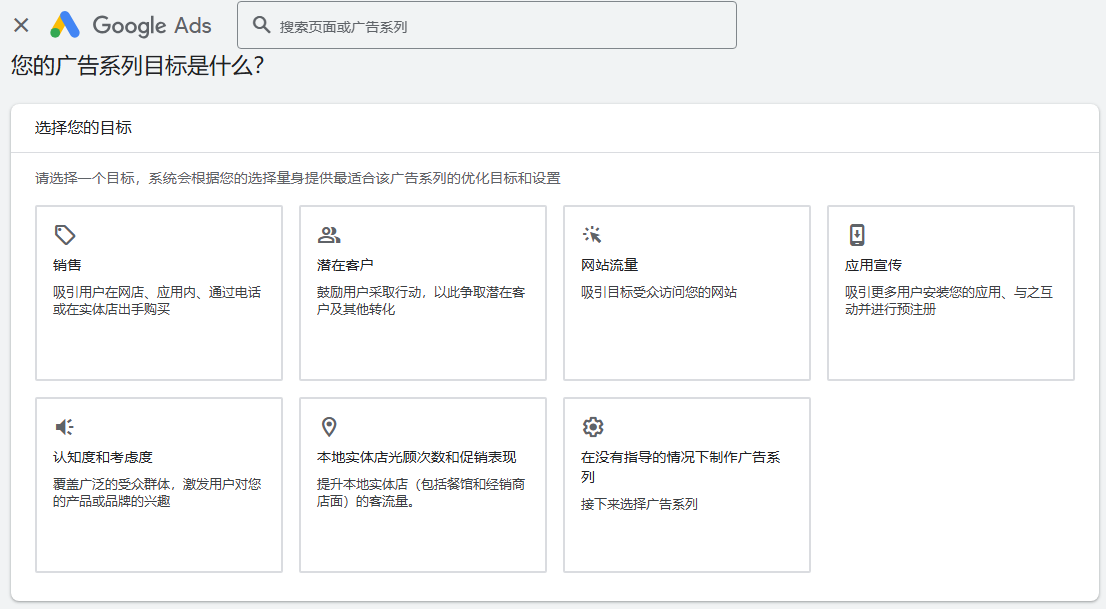Click the phone download icon for 应用宣传

[x=857, y=235]
